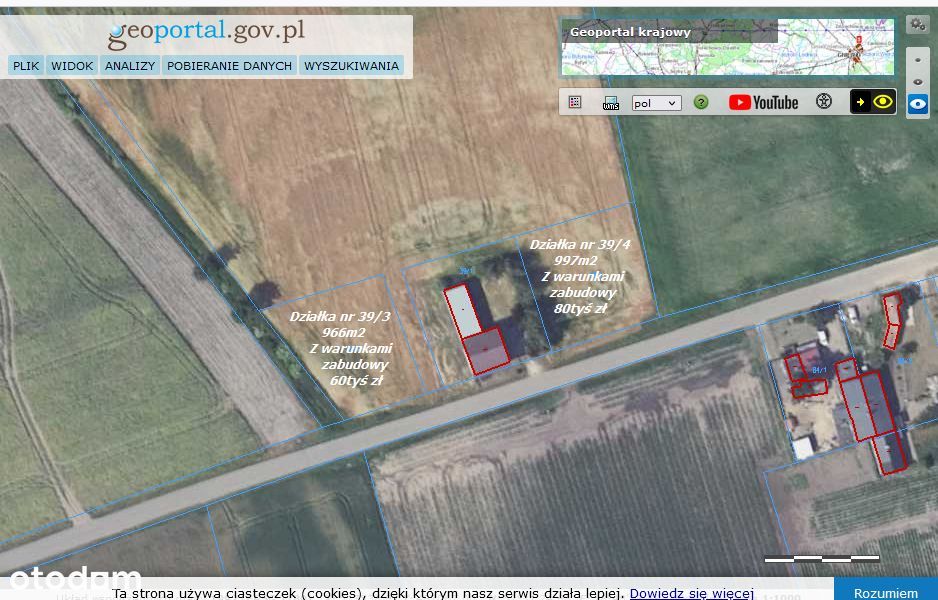Expand the 'pol' language dropdown
Viewport: 938px width, 600px height.
coord(656,103)
